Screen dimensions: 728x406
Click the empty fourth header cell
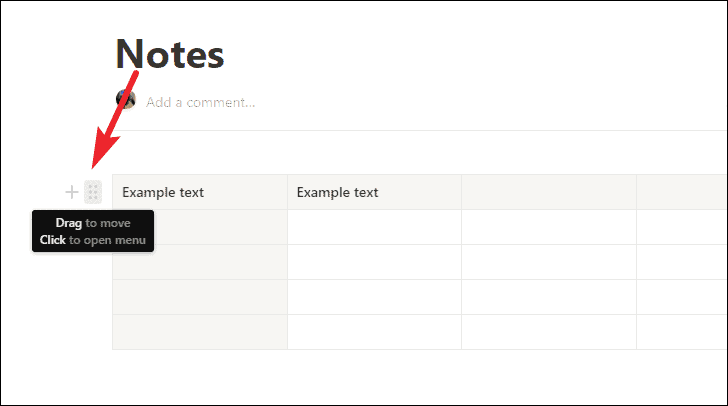(682, 192)
